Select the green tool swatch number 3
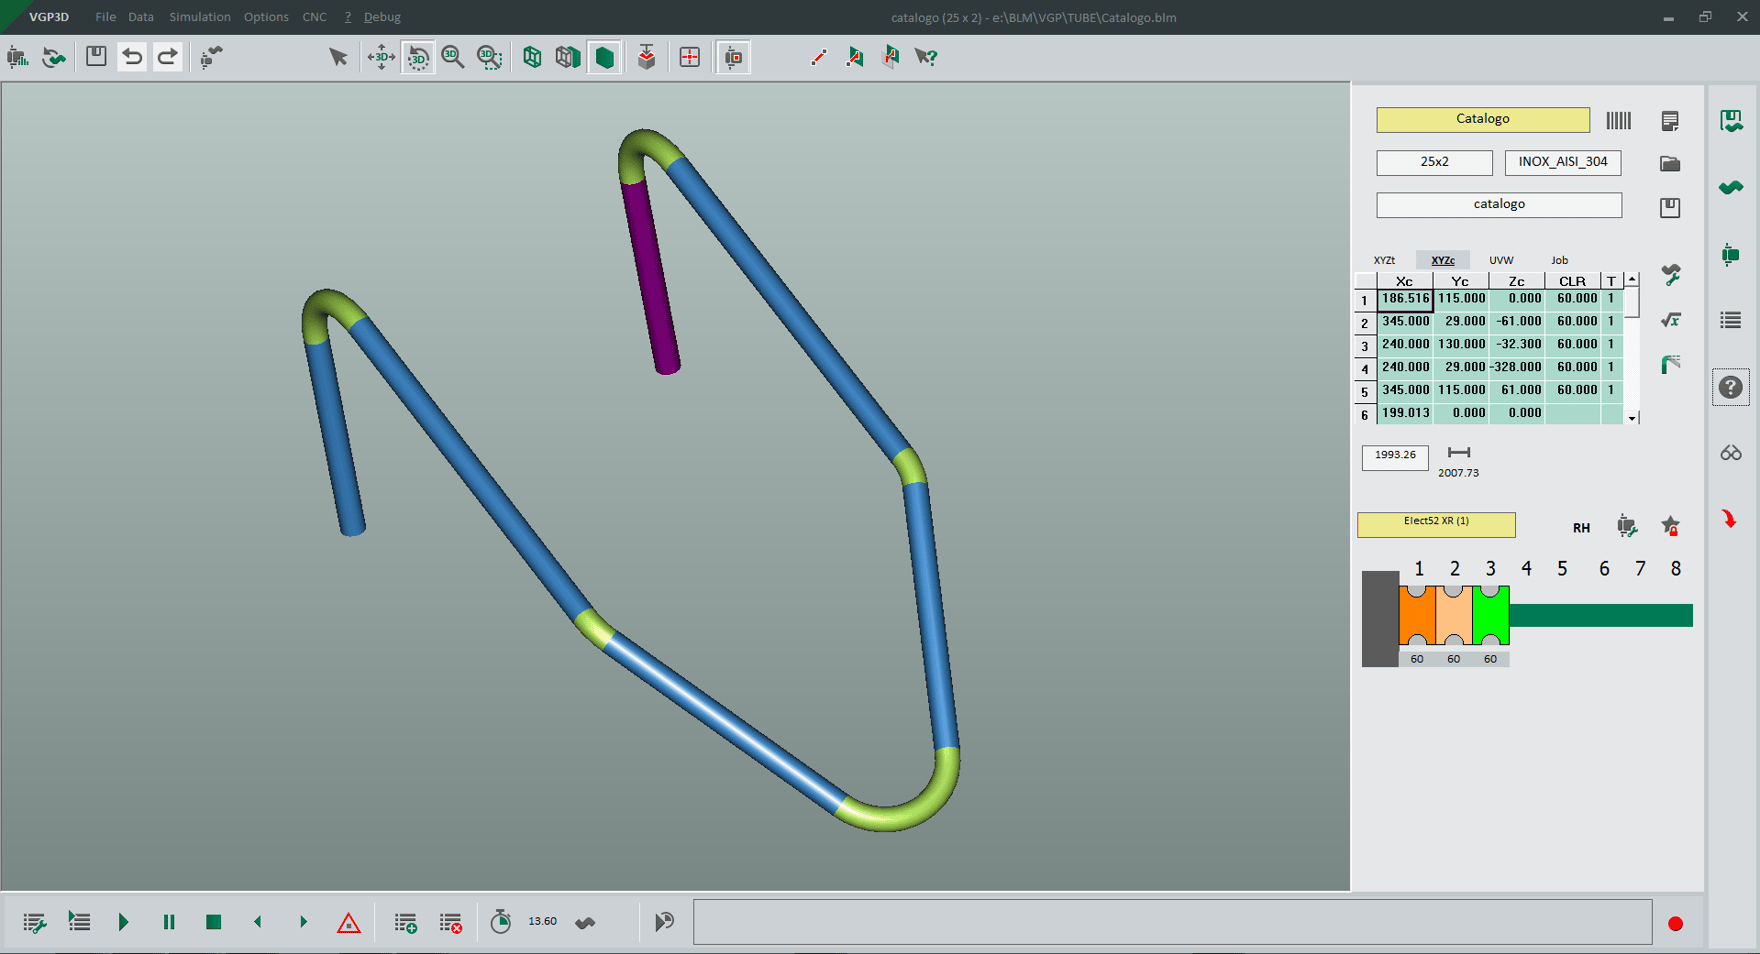Screen dimensions: 1760x954 tap(1490, 616)
